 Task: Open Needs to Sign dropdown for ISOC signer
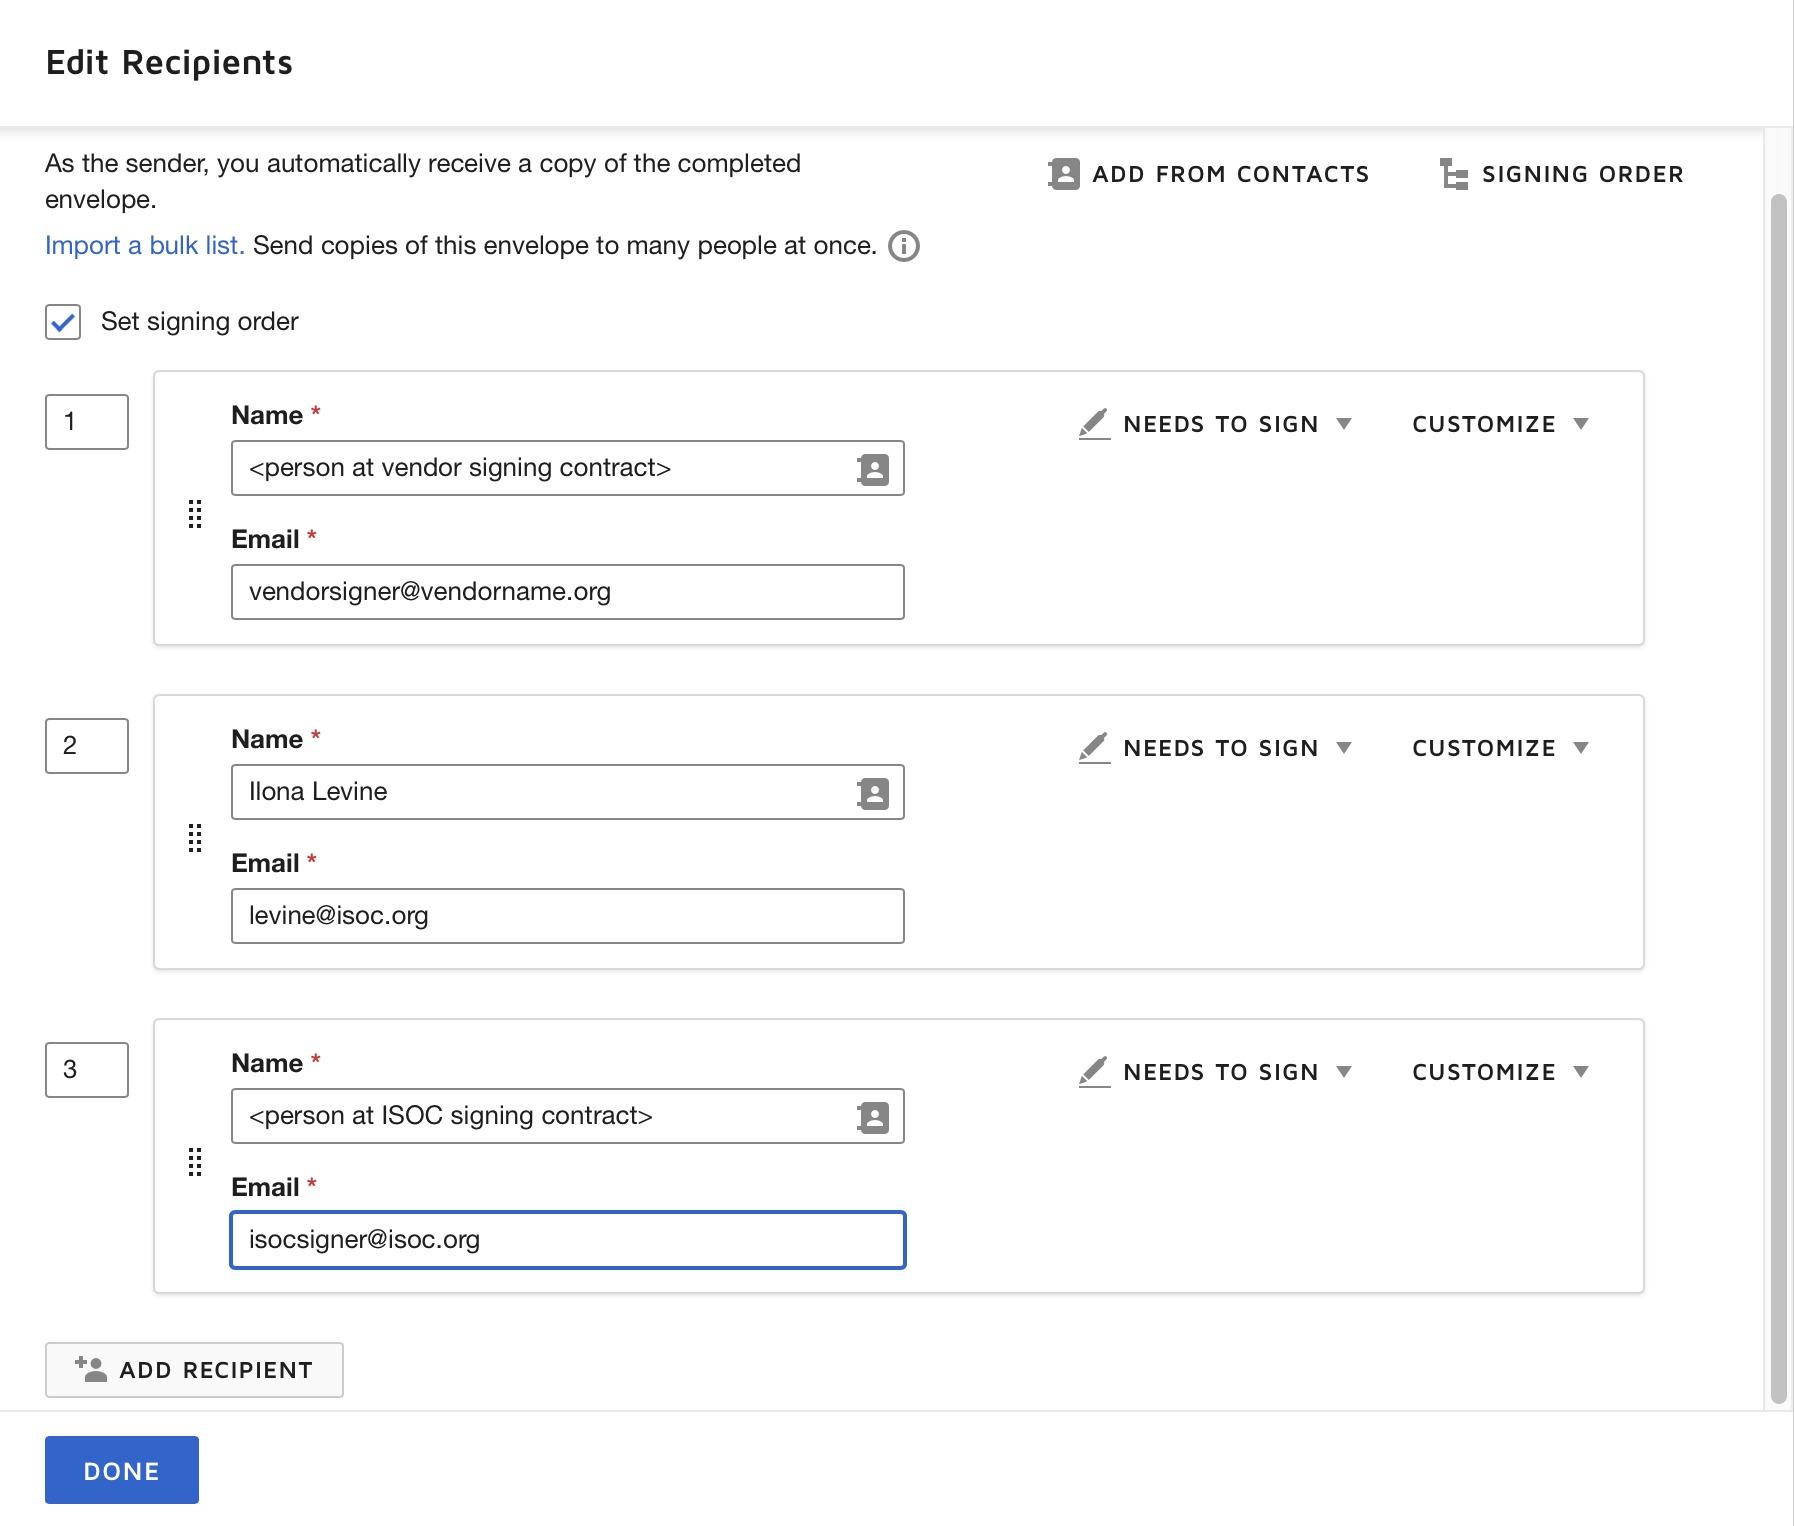point(1216,1072)
